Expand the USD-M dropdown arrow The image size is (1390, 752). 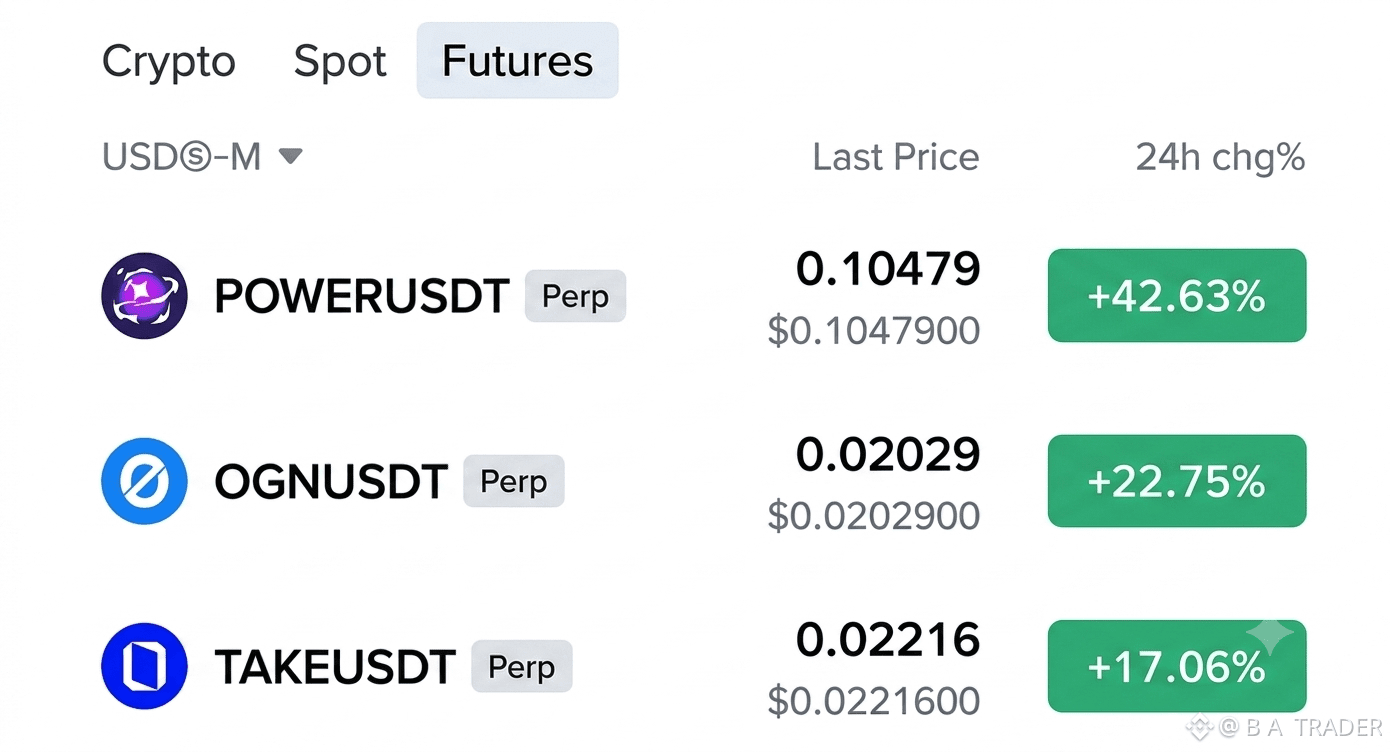coord(290,157)
